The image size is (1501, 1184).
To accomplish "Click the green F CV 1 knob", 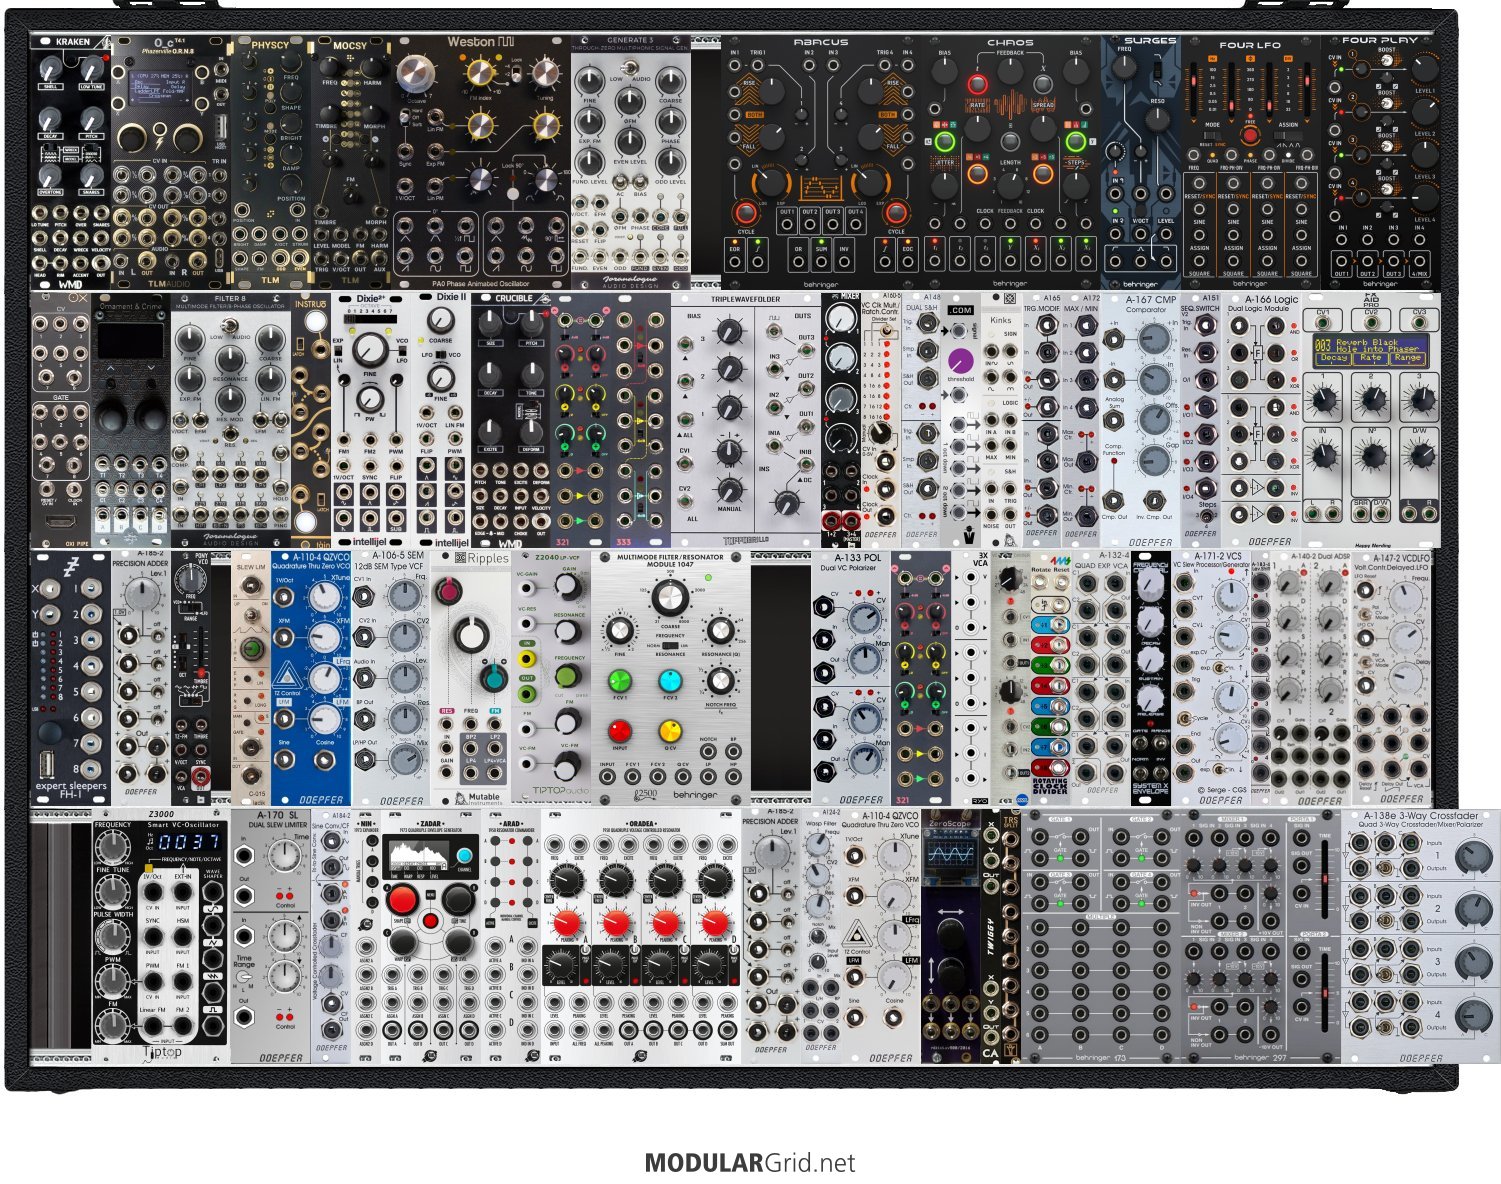I will [620, 681].
